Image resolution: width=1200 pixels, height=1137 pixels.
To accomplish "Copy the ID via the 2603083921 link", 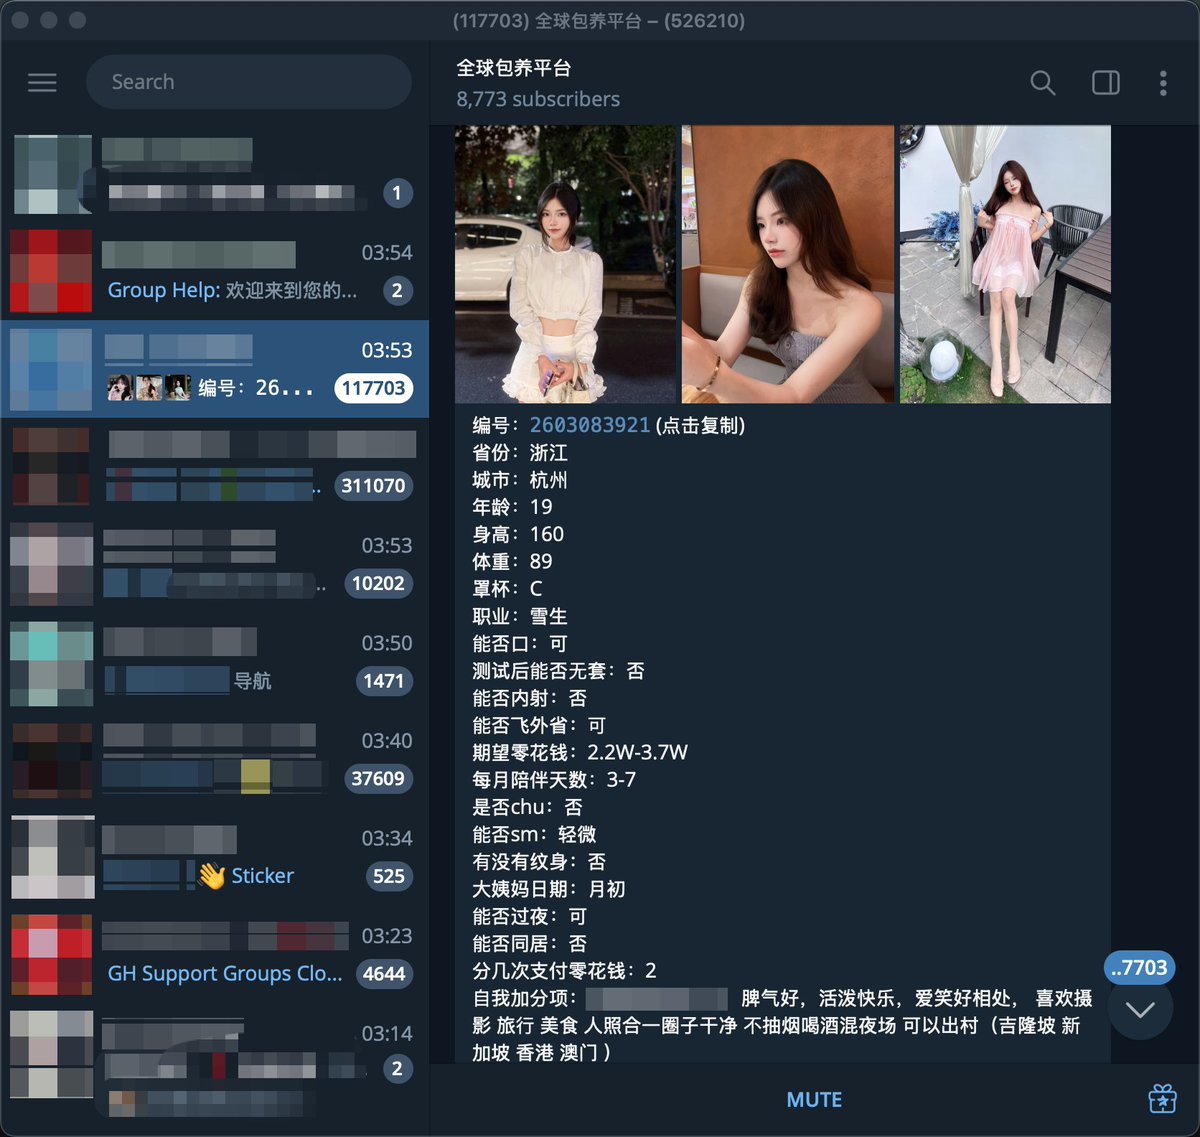I will coord(590,424).
